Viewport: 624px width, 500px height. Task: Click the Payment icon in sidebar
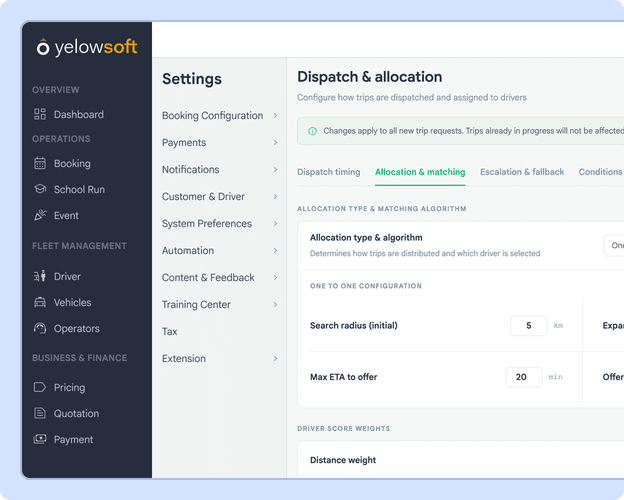coord(40,439)
